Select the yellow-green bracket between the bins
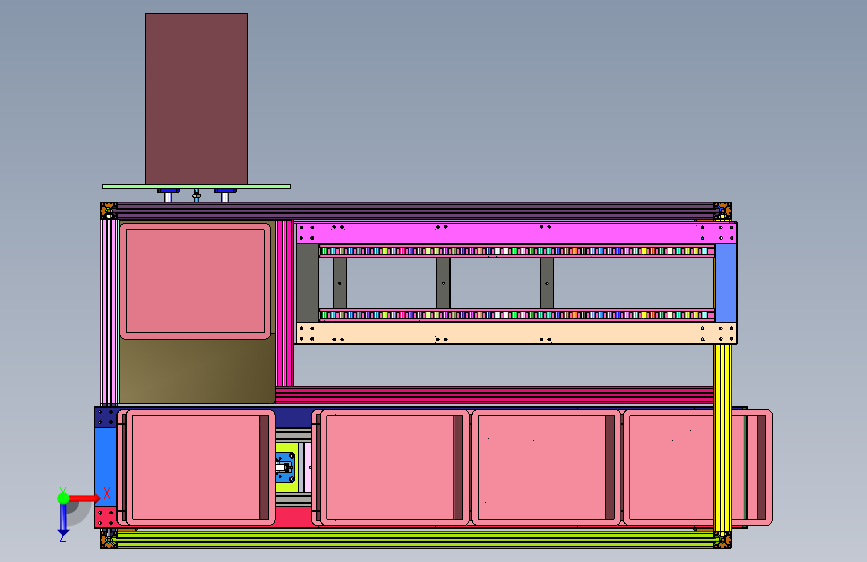 pos(286,467)
